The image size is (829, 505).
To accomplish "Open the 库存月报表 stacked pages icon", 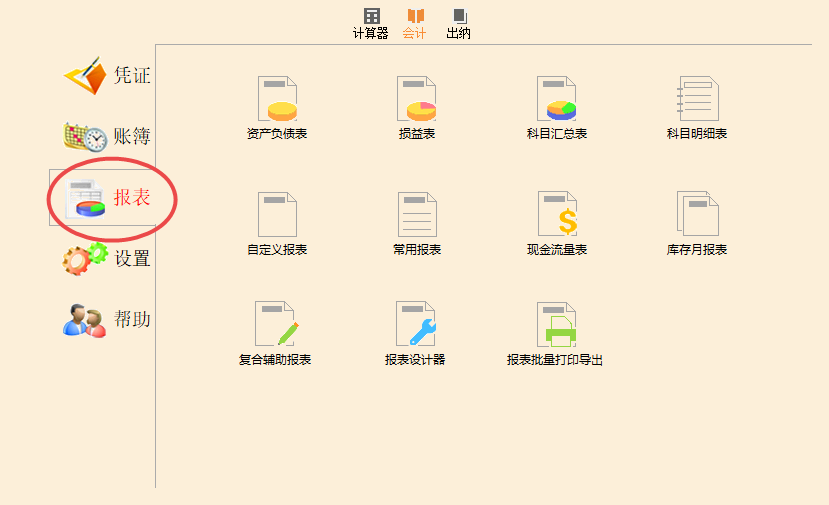I will coord(697,214).
